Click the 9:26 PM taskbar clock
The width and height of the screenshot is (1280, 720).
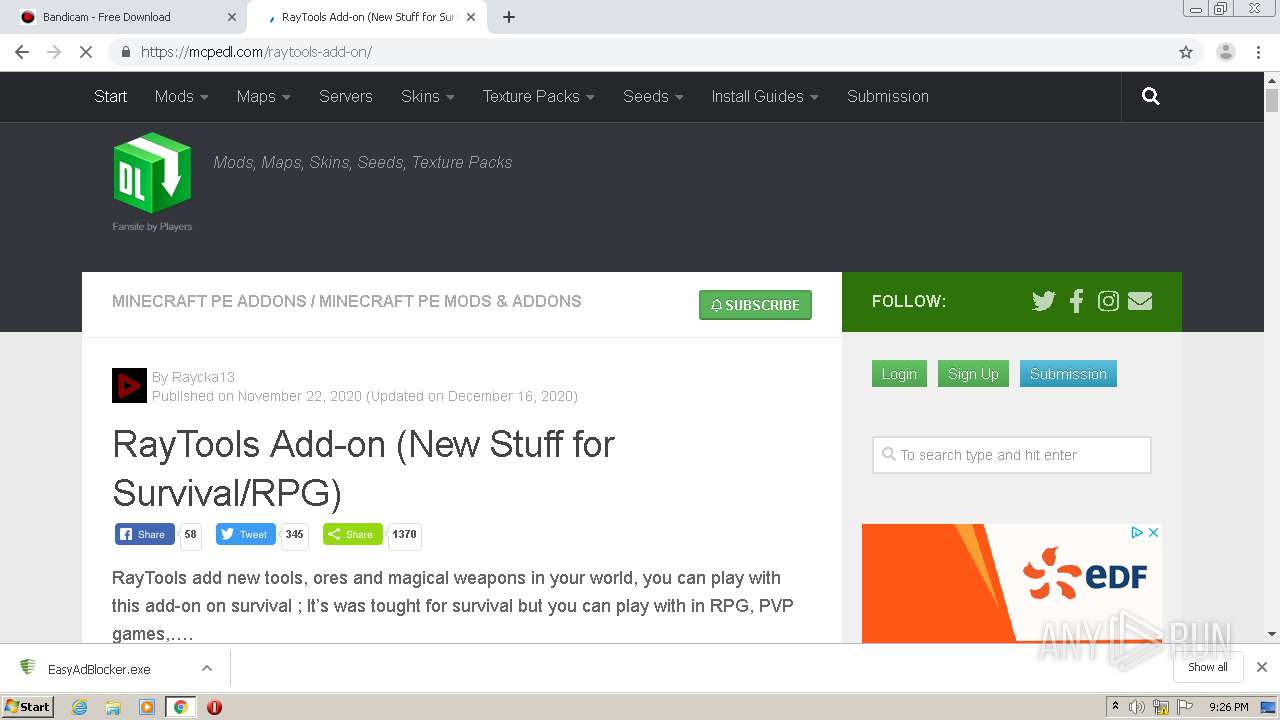(1229, 707)
